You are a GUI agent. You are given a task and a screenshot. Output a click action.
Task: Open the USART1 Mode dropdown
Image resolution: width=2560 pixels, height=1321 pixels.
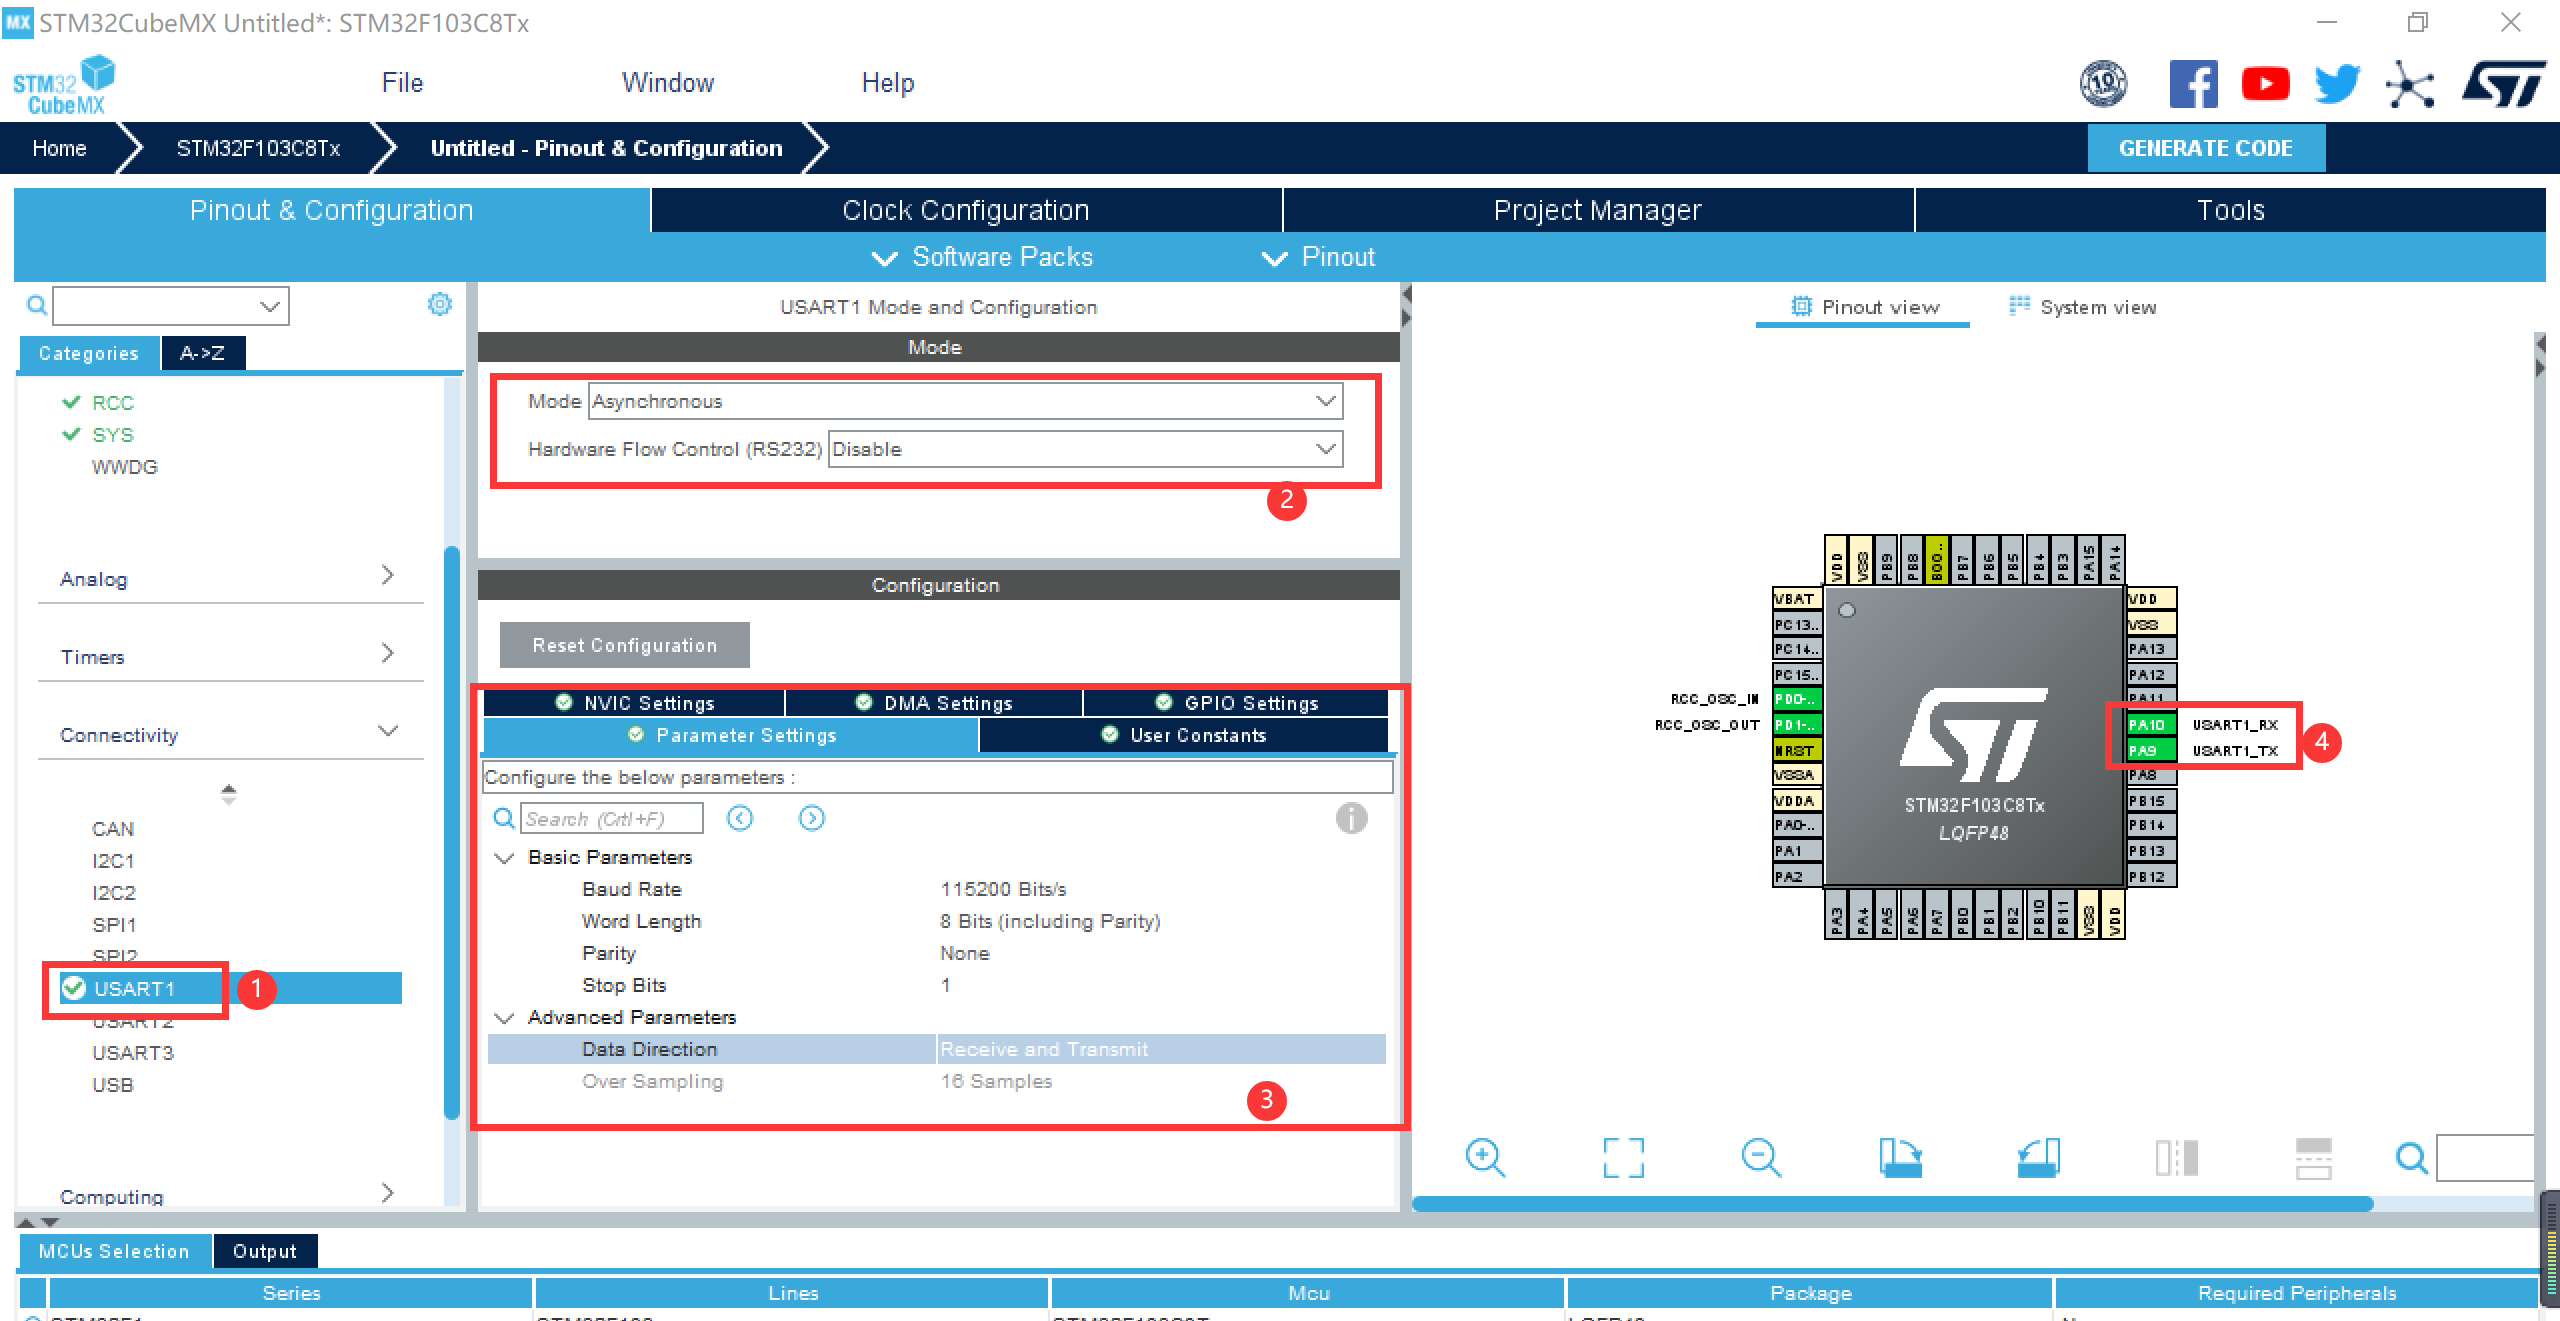[x=965, y=401]
